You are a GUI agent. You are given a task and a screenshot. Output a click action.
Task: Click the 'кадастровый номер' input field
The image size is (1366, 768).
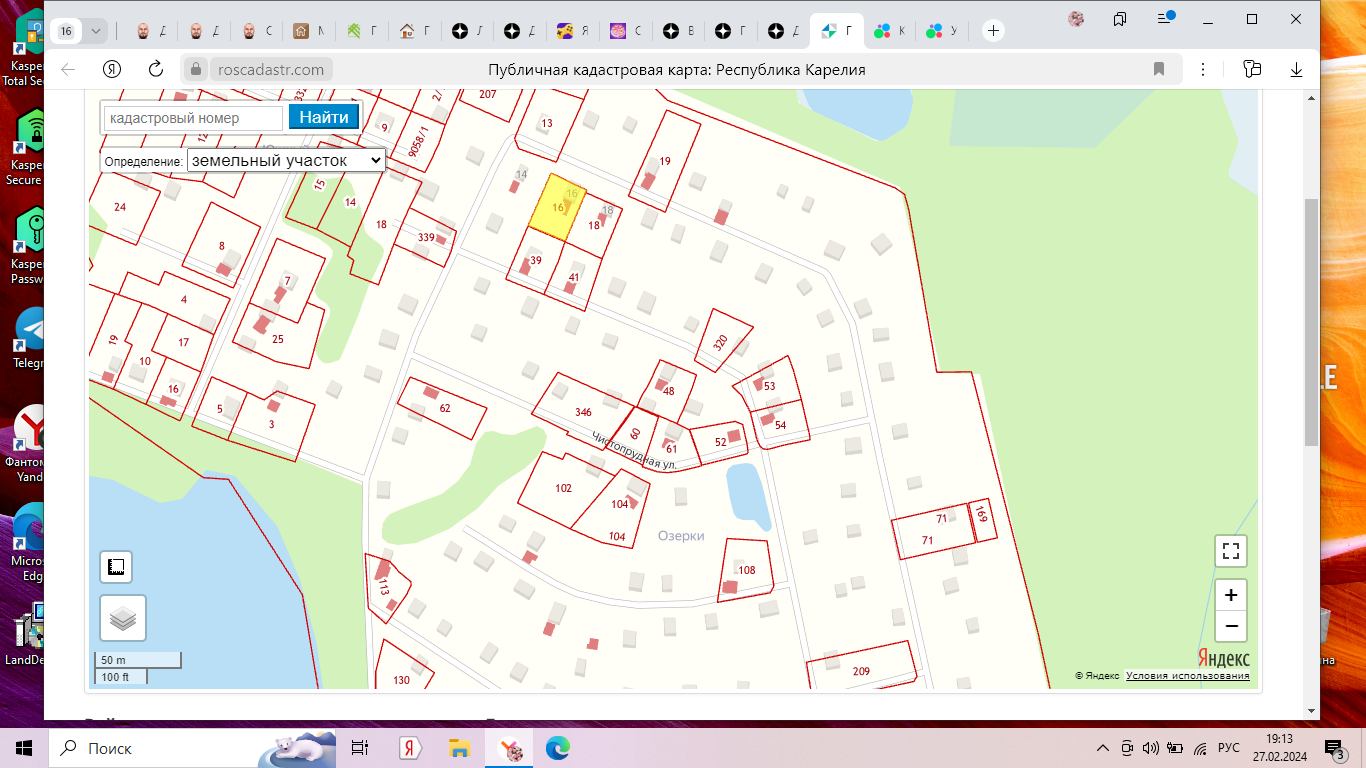point(193,118)
